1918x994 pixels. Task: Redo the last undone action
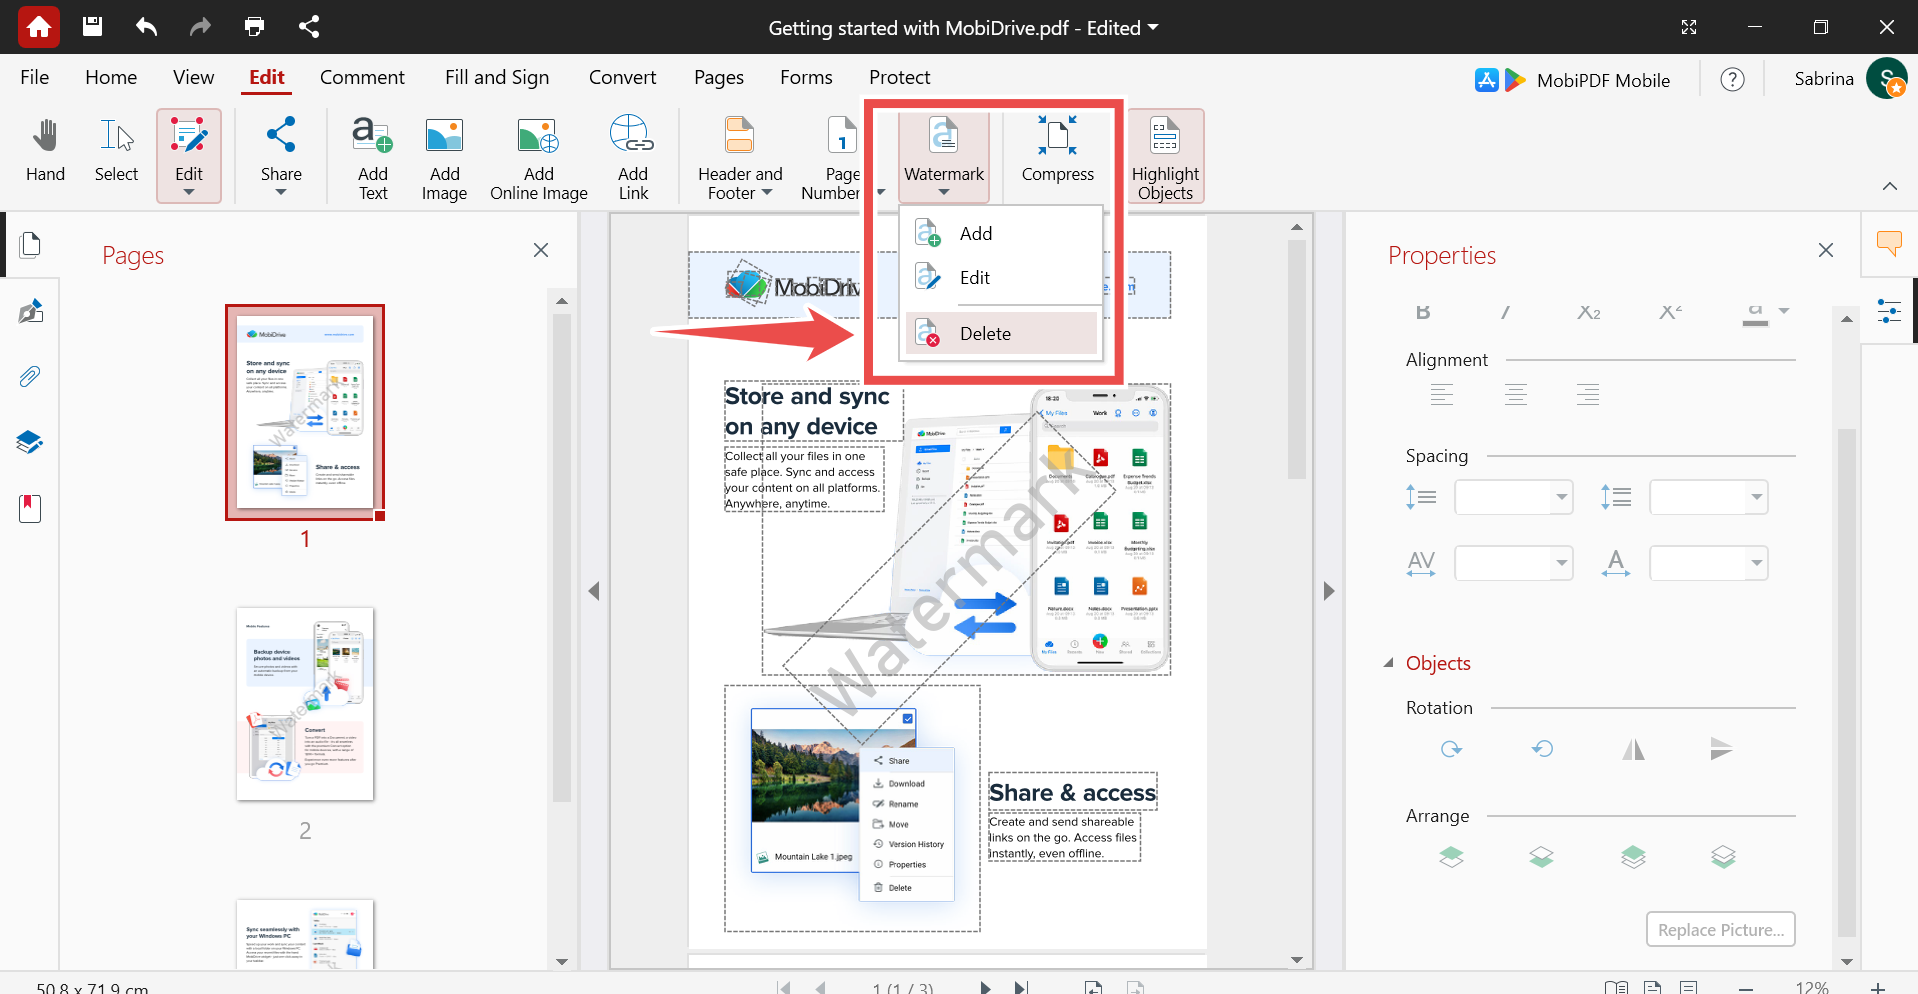tap(200, 27)
